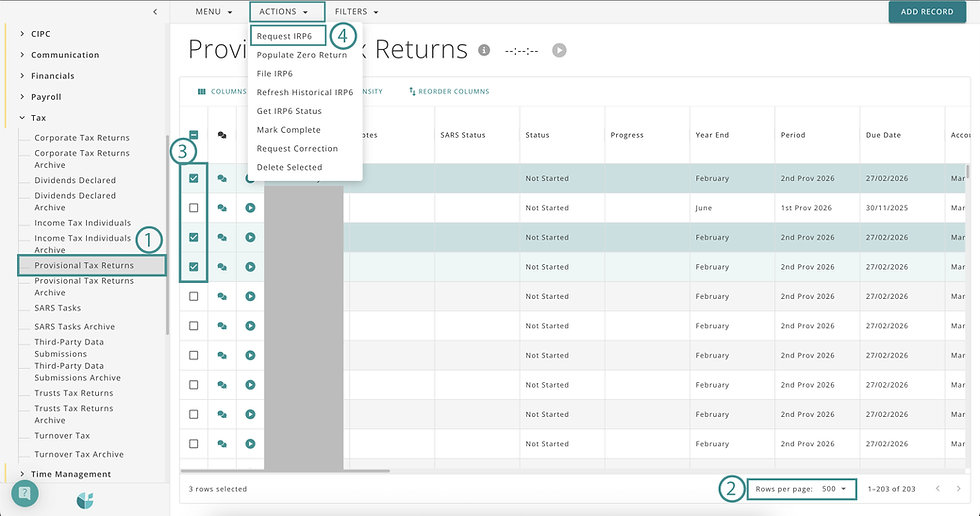Click the sidebar vertical scrollbar

point(168,234)
